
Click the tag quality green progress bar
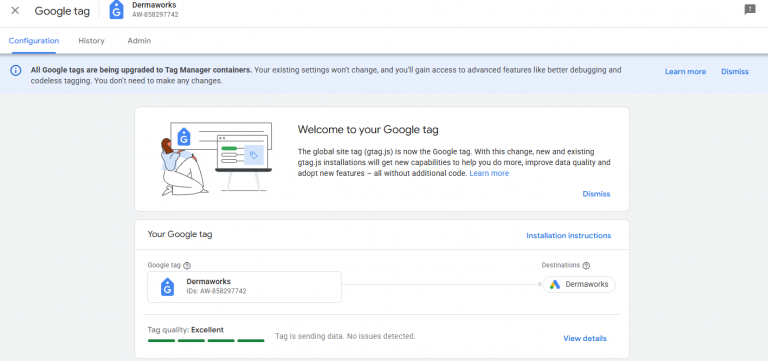pos(206,340)
